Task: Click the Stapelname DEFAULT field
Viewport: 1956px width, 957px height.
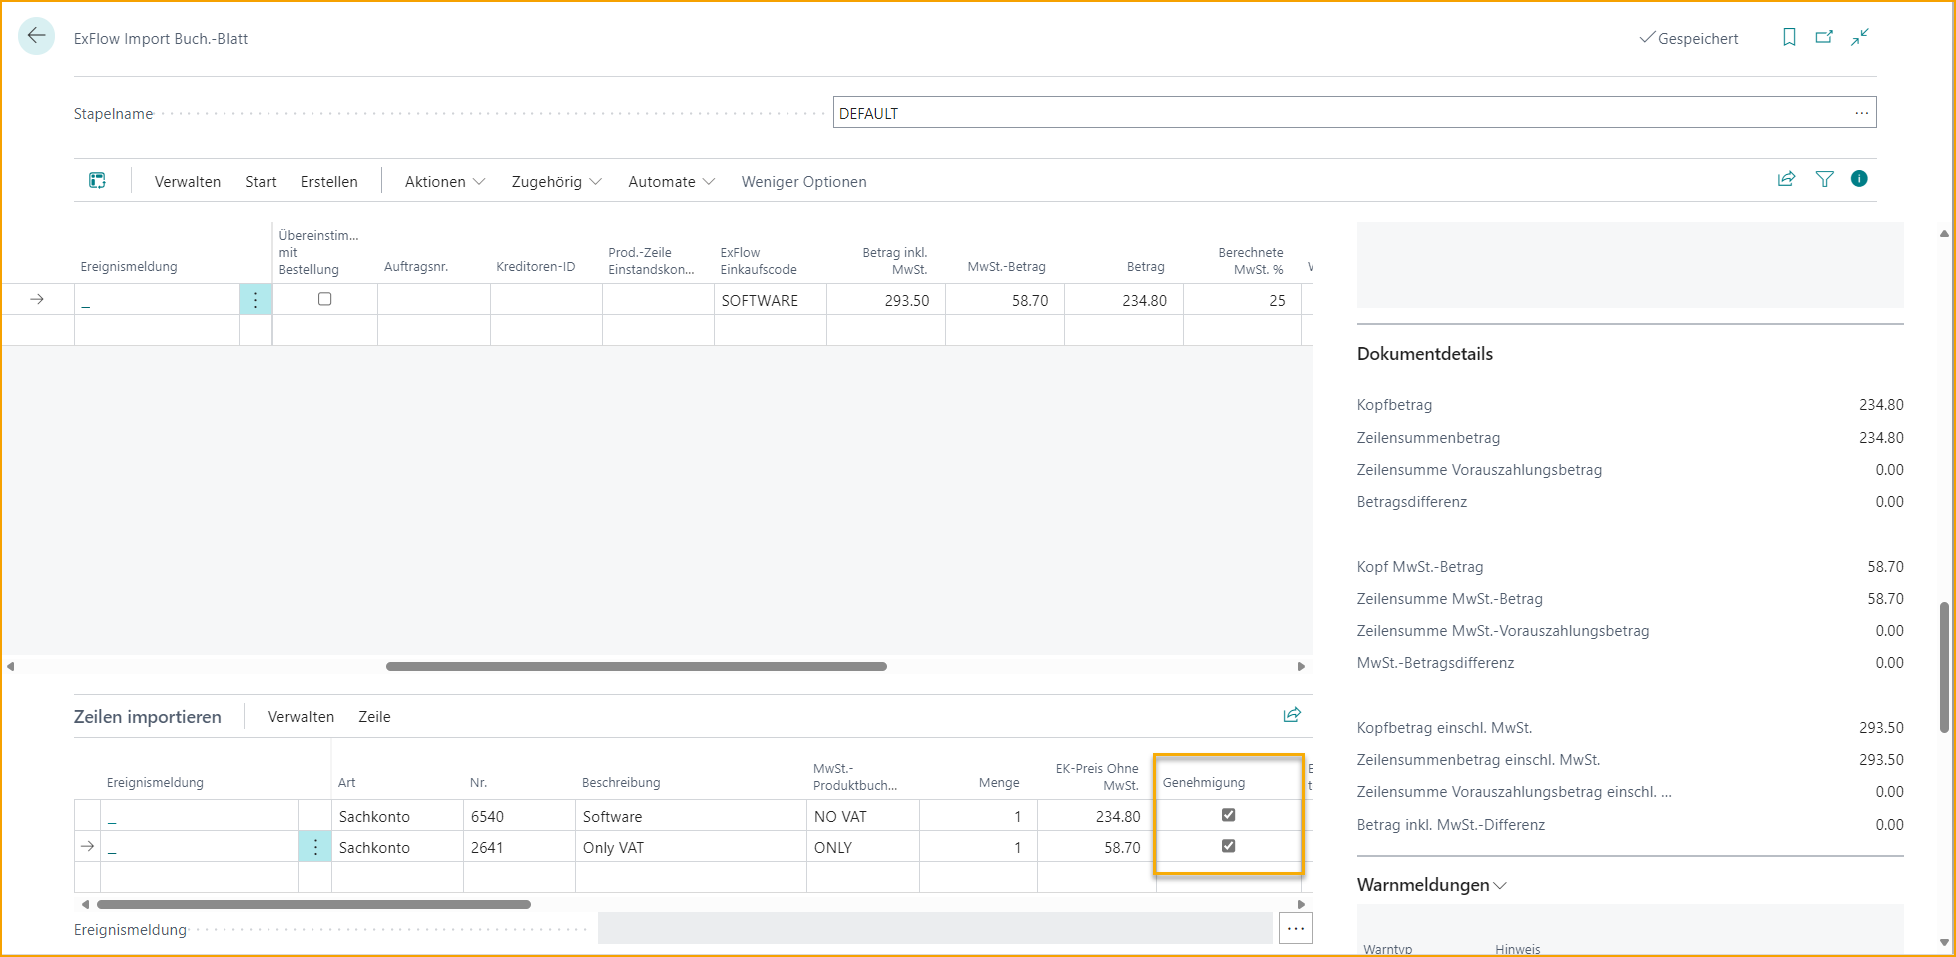Action: click(1354, 112)
